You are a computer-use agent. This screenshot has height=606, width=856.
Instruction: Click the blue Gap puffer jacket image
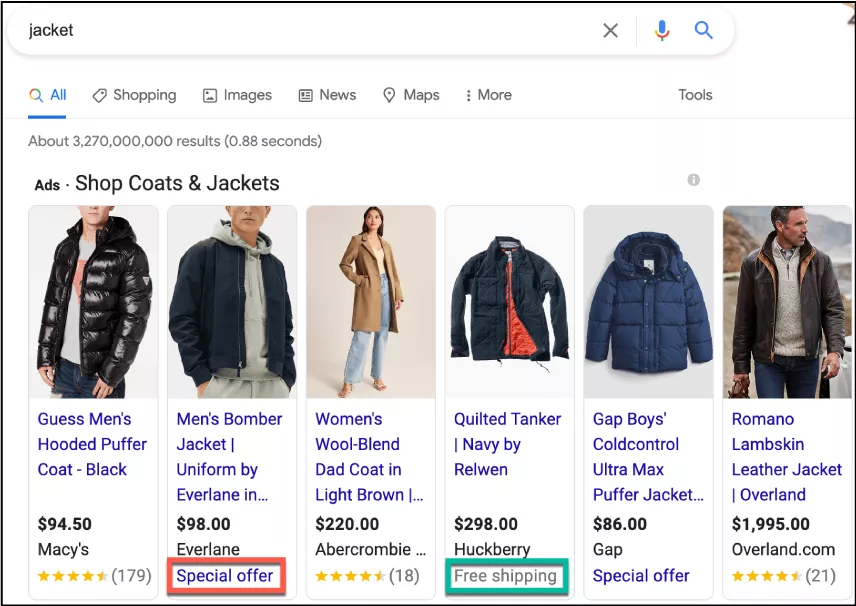(649, 302)
